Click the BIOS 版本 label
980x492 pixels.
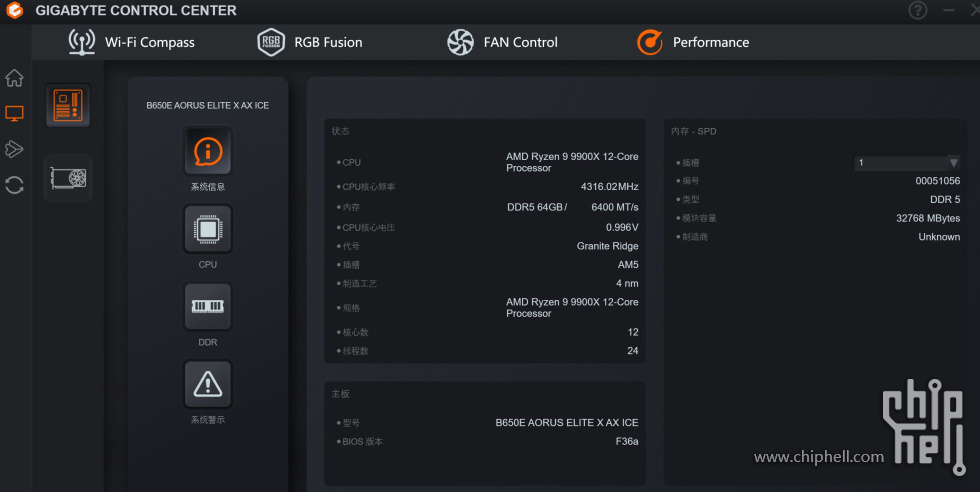[362, 441]
